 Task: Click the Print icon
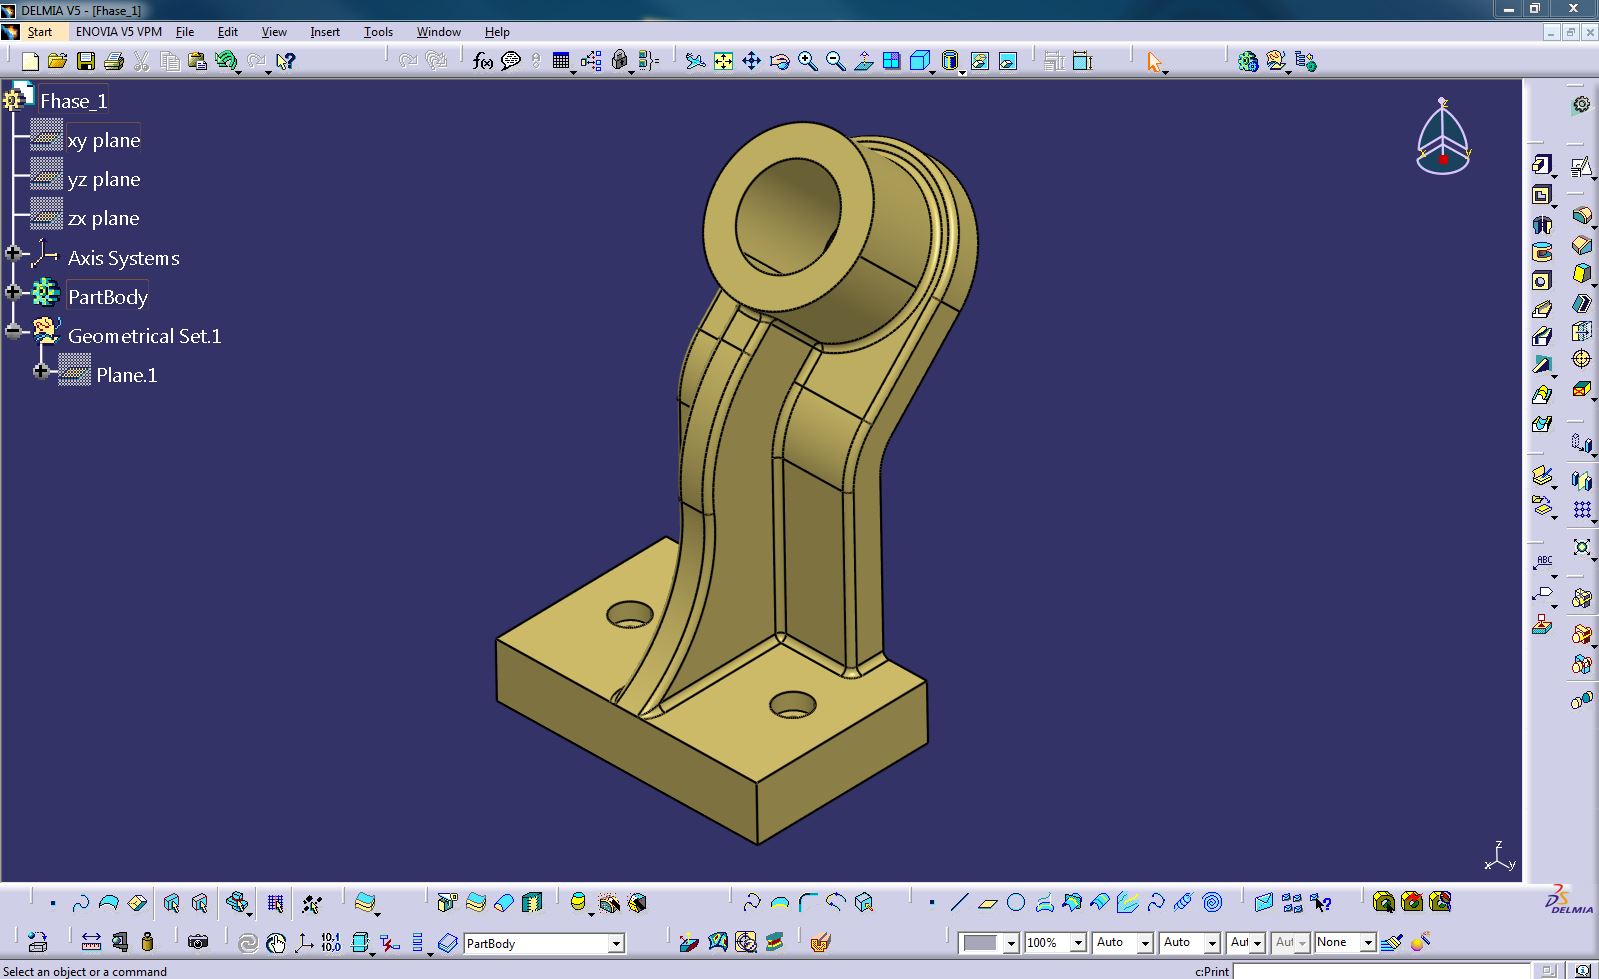(114, 61)
